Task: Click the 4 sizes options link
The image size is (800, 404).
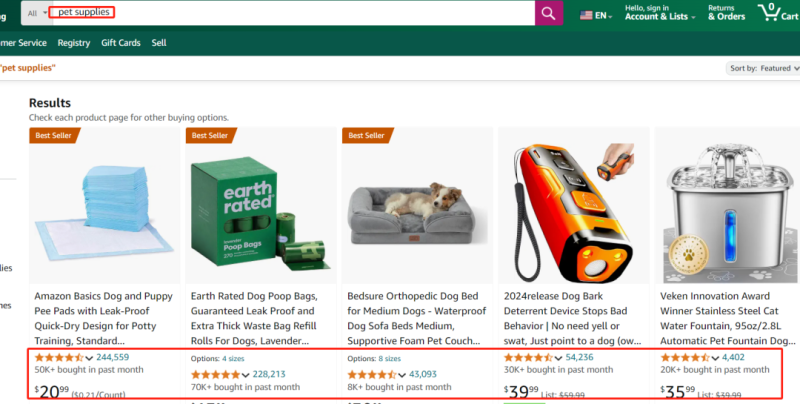Action: click(233, 358)
